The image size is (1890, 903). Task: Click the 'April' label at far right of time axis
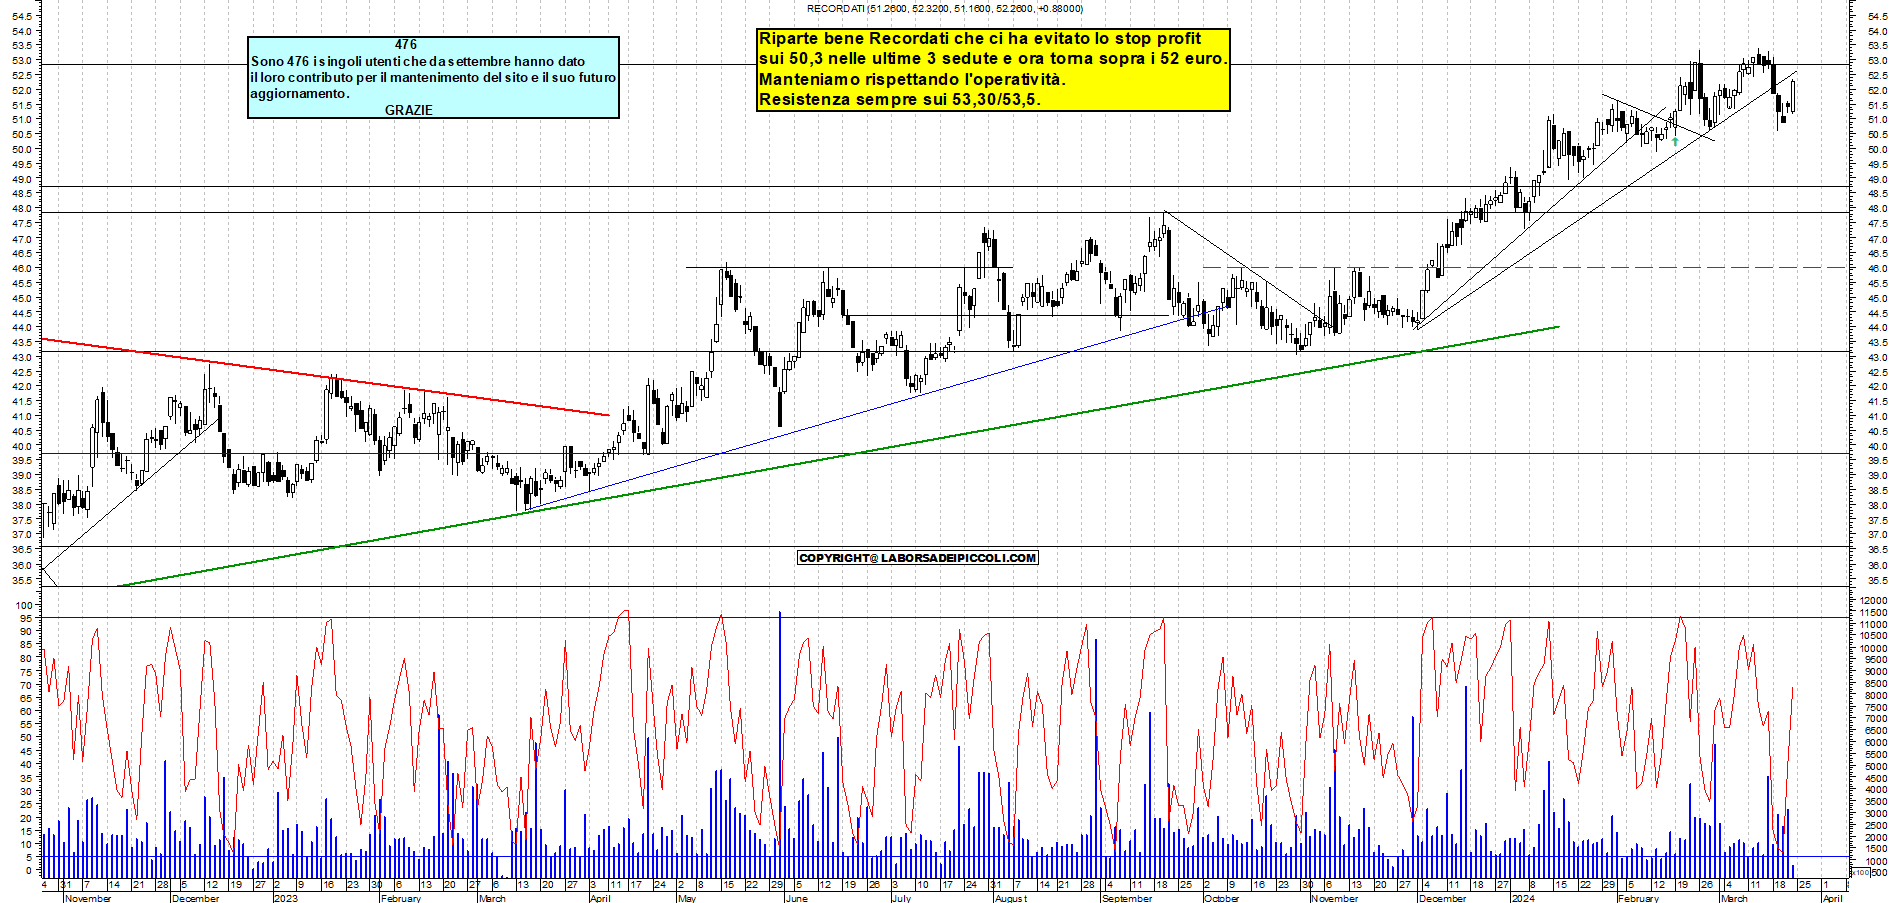tap(1832, 898)
